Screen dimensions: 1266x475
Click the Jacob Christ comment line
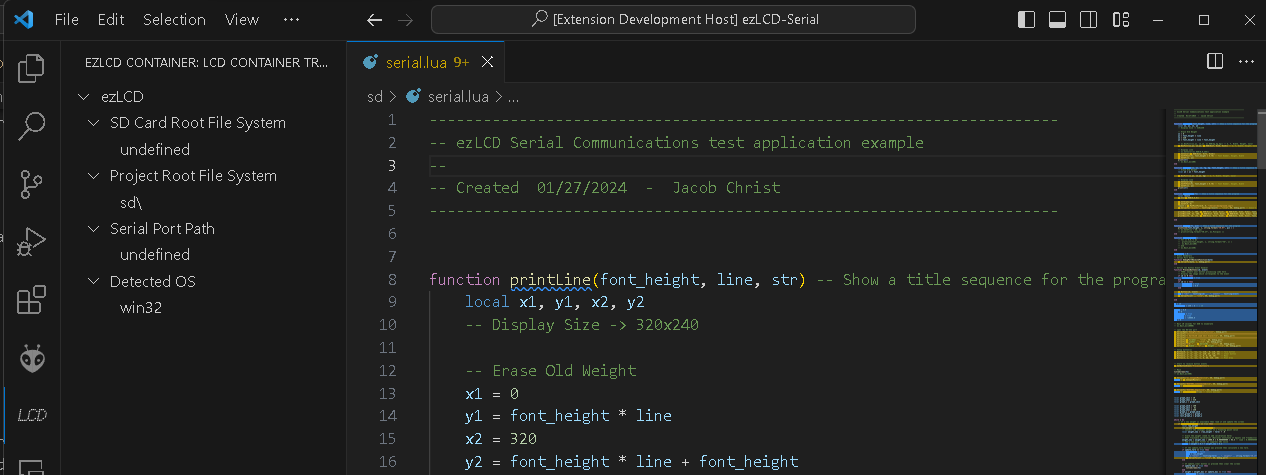pos(605,188)
